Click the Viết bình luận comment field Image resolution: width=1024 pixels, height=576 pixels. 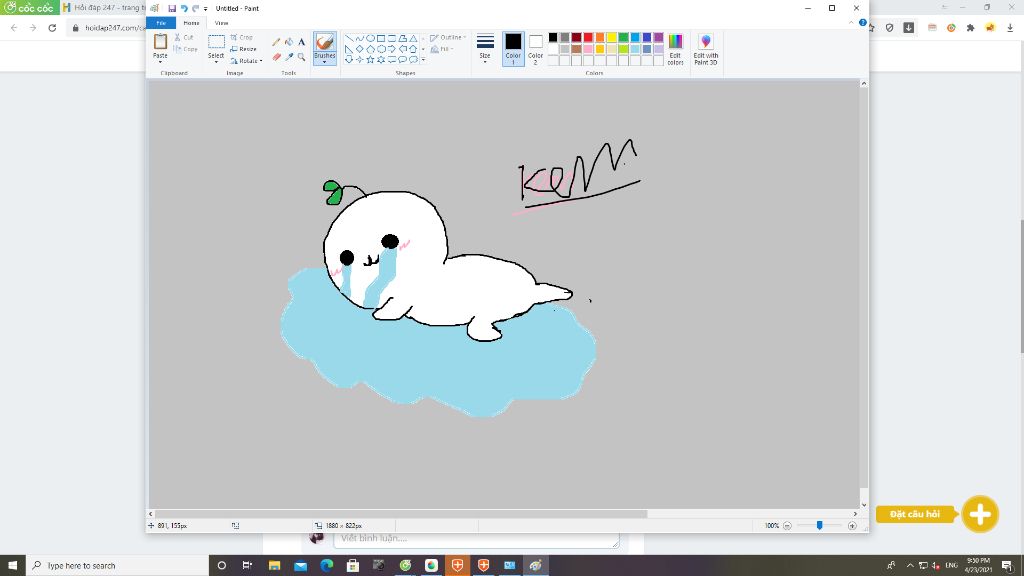pyautogui.click(x=476, y=539)
